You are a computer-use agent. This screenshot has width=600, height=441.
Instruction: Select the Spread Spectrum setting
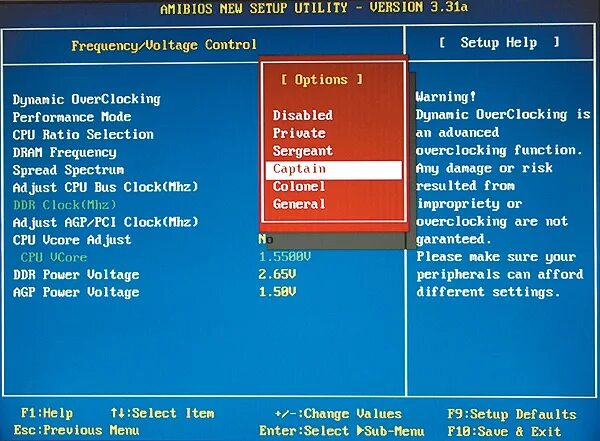point(68,170)
